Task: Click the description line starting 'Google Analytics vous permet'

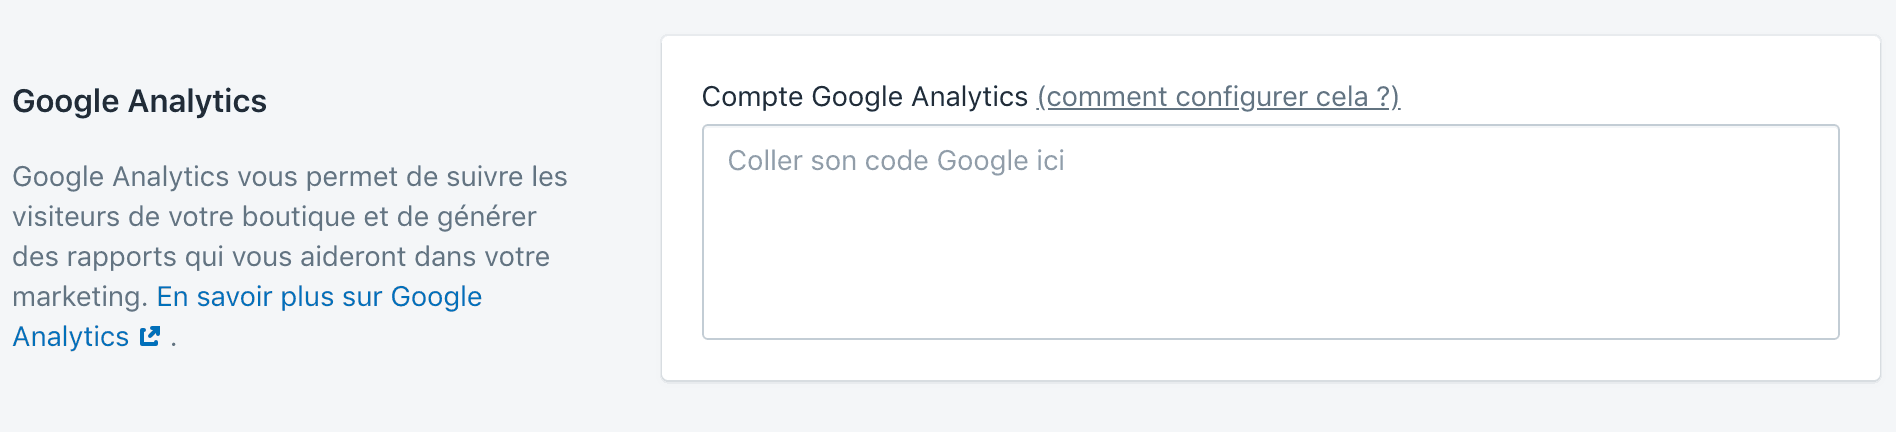Action: coord(290,177)
